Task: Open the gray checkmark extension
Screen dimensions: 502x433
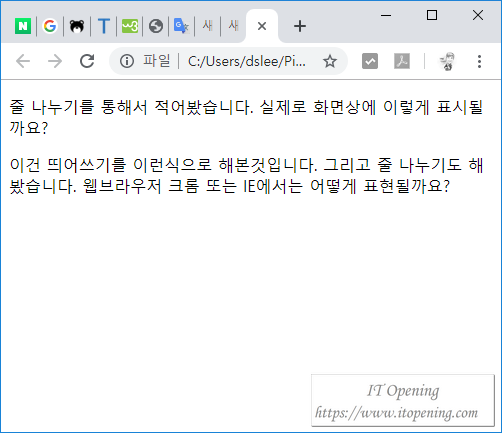Action: pos(370,61)
